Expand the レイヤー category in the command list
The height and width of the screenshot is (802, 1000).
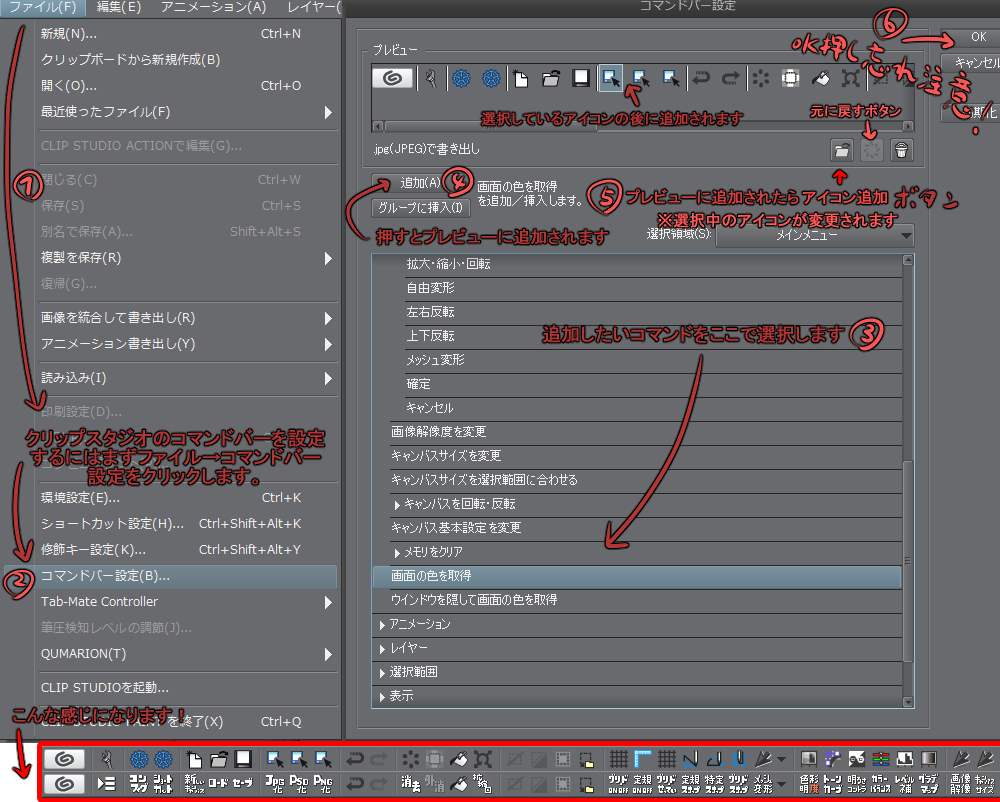(x=382, y=649)
